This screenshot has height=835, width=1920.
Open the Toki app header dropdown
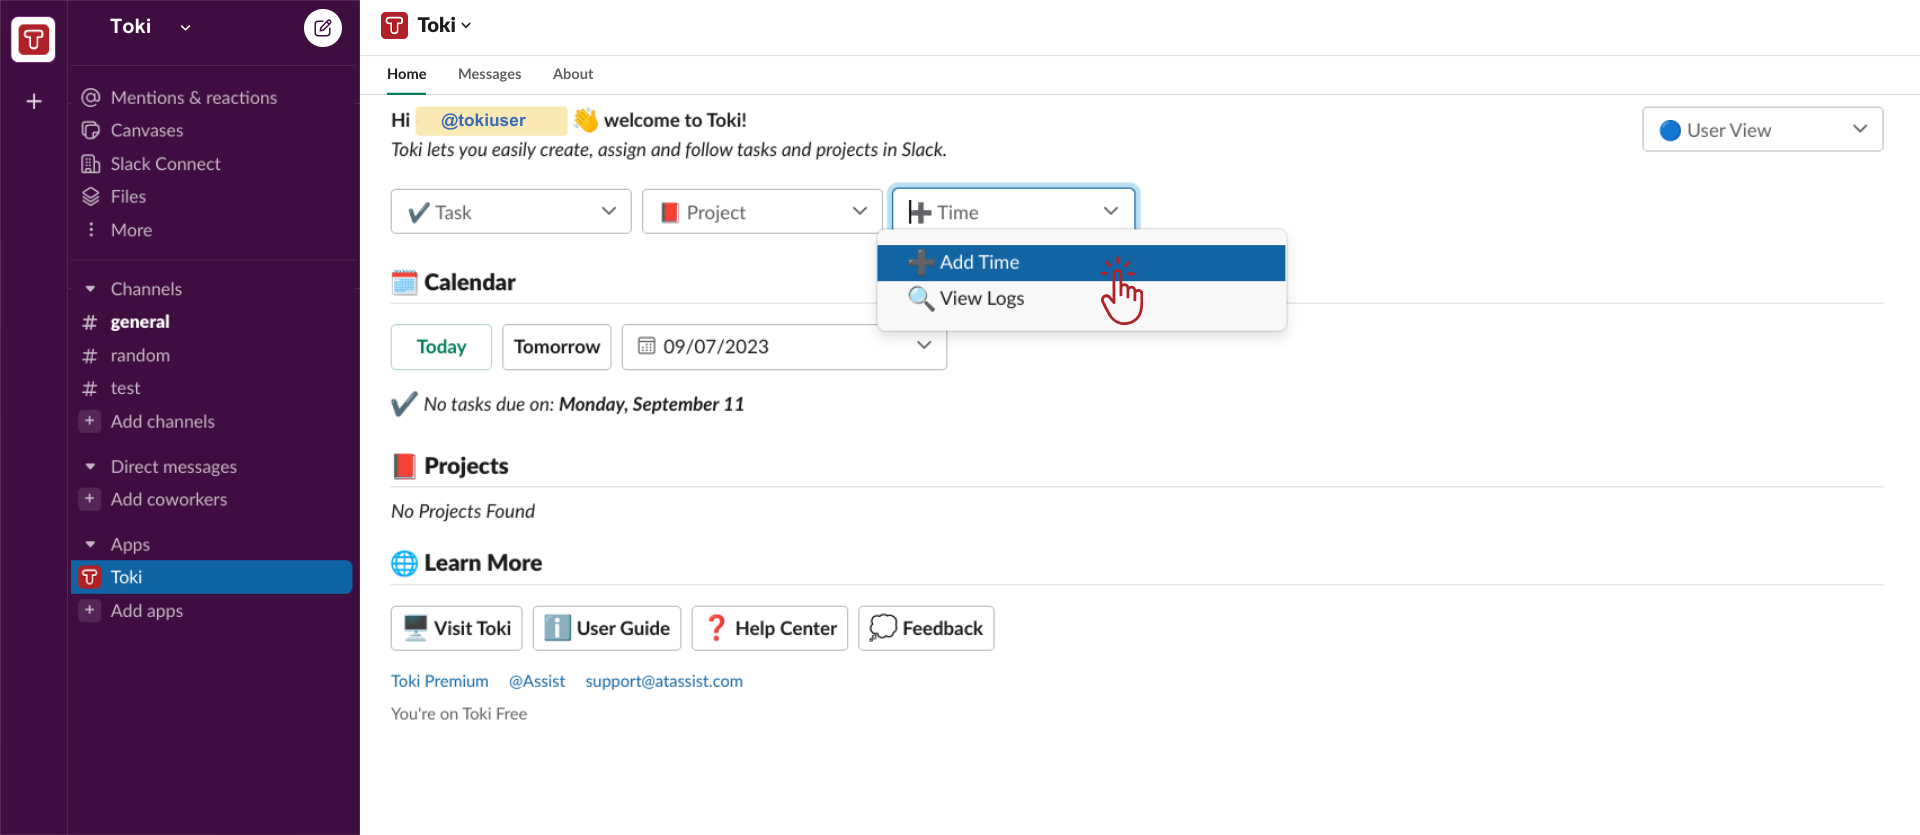(444, 25)
